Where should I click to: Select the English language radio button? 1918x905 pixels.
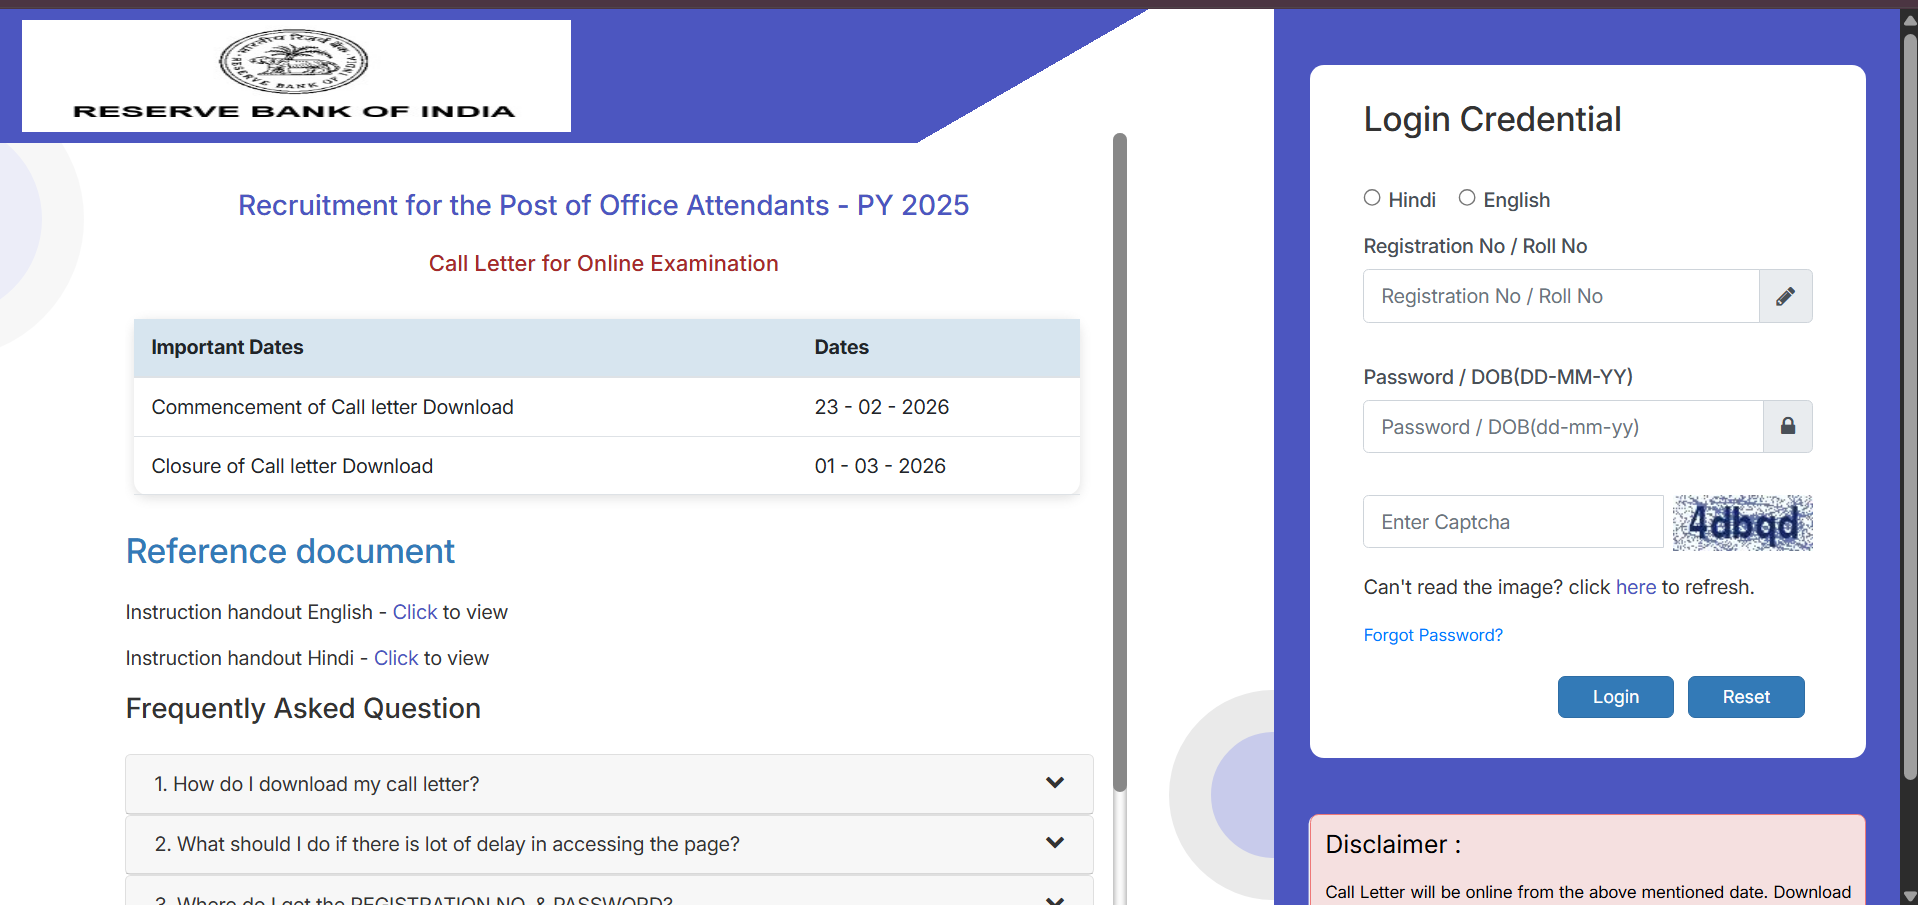coord(1467,198)
